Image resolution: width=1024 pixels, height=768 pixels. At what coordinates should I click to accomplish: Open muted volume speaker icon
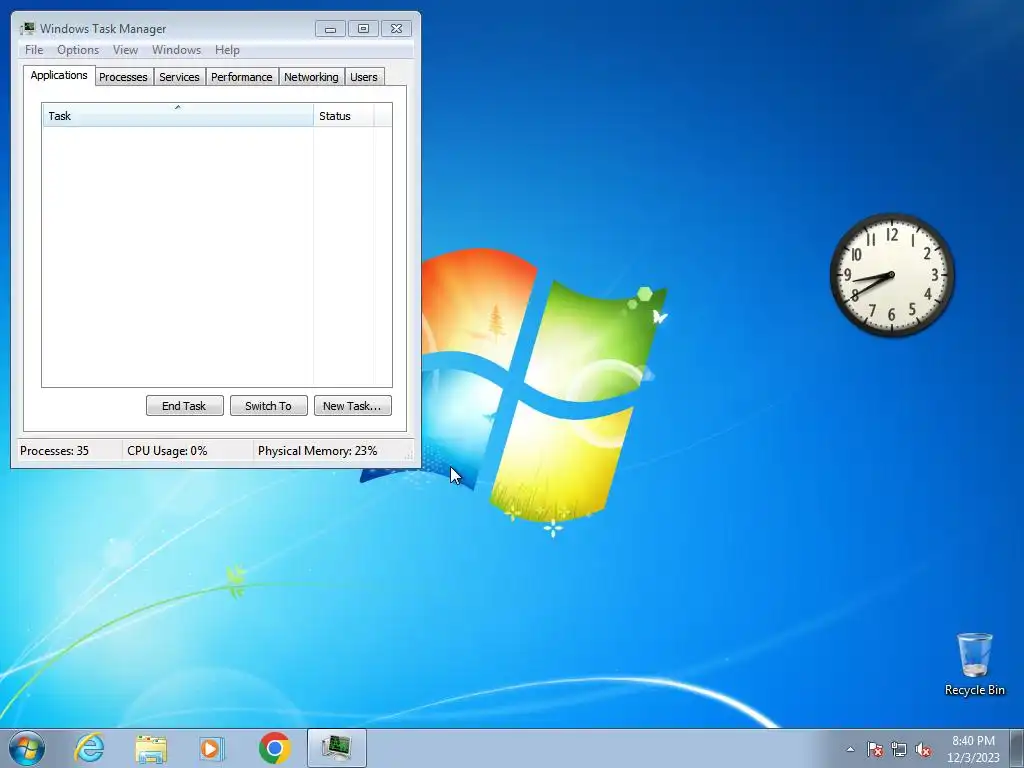click(x=923, y=749)
